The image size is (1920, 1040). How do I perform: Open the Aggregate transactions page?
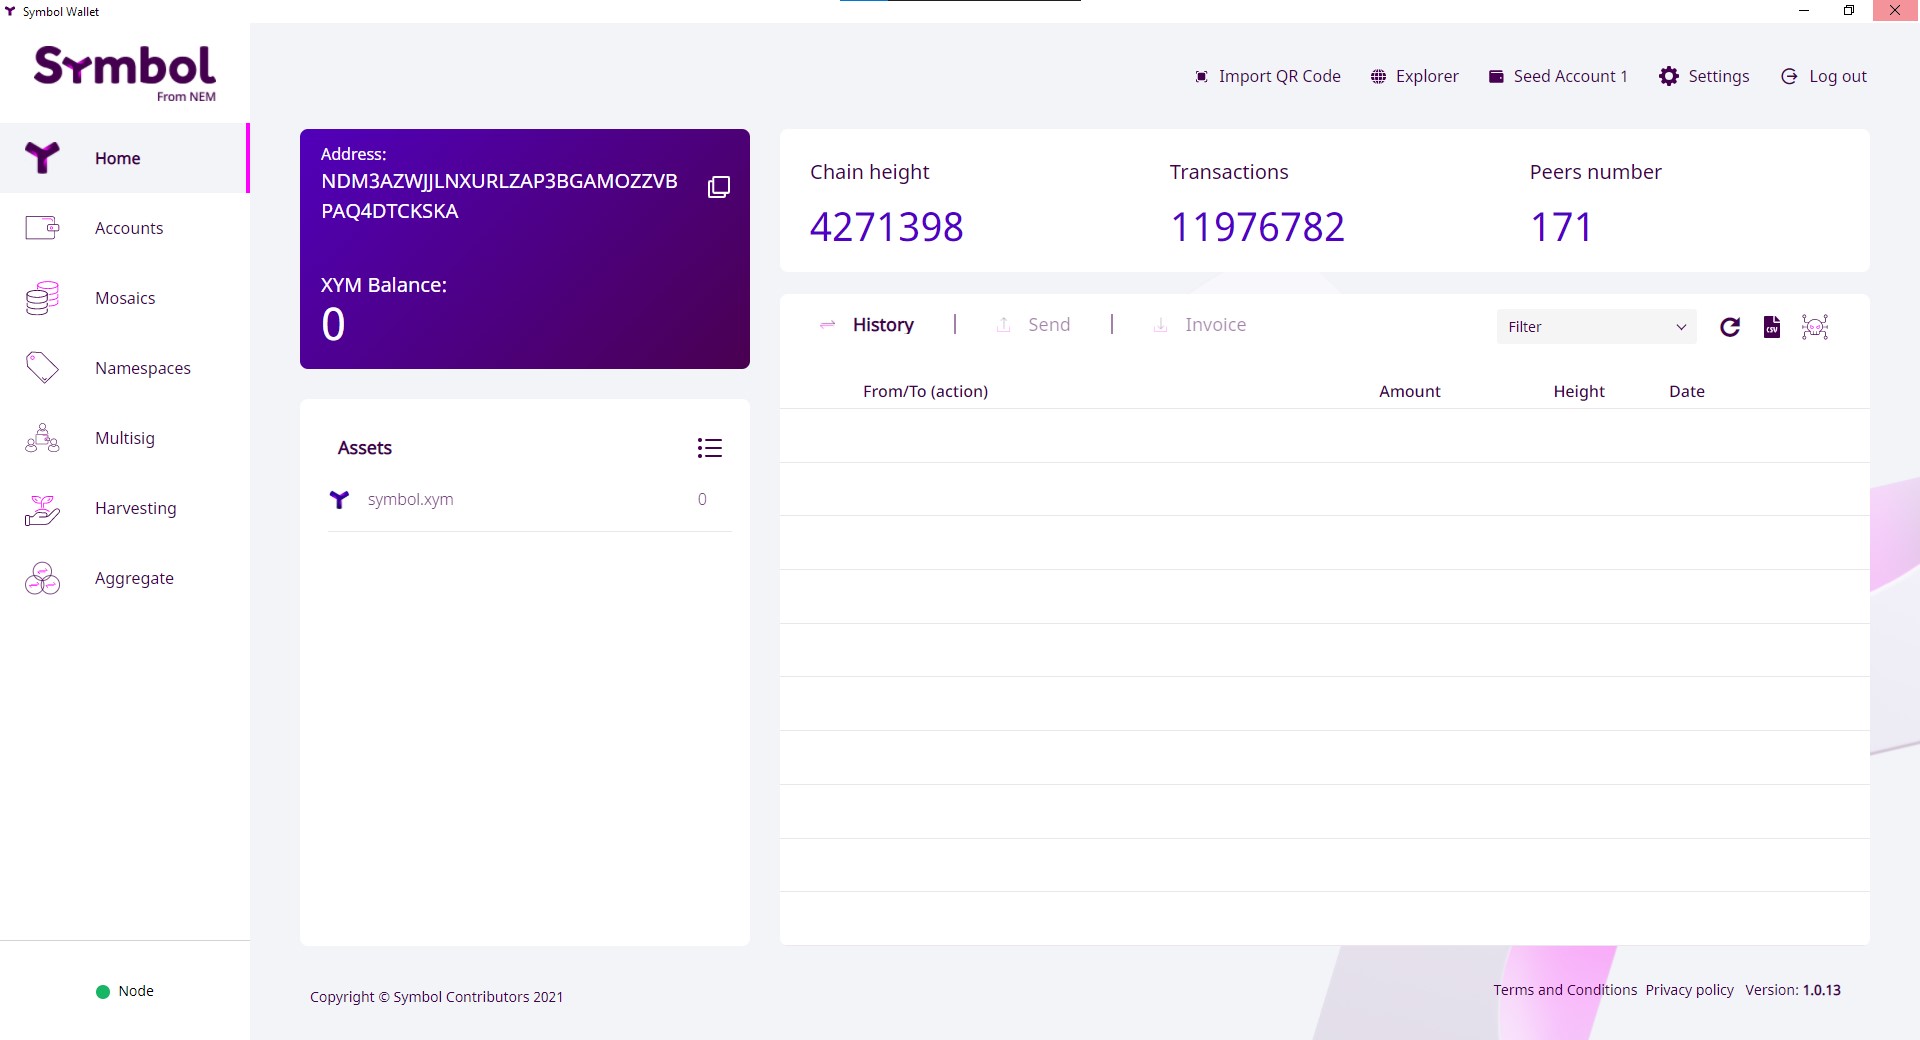(x=134, y=578)
